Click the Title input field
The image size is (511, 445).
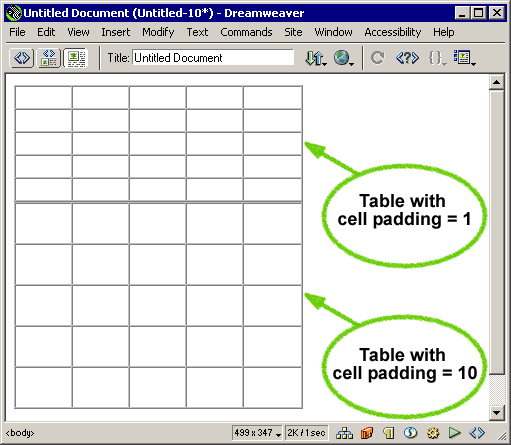[213, 58]
